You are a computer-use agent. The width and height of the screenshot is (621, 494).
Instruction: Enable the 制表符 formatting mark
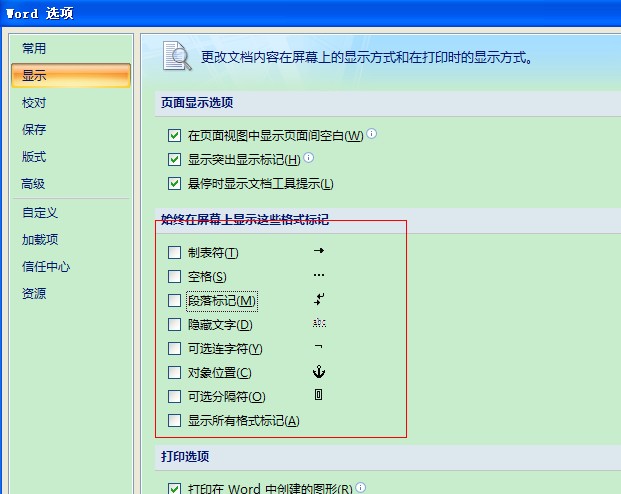(x=174, y=252)
